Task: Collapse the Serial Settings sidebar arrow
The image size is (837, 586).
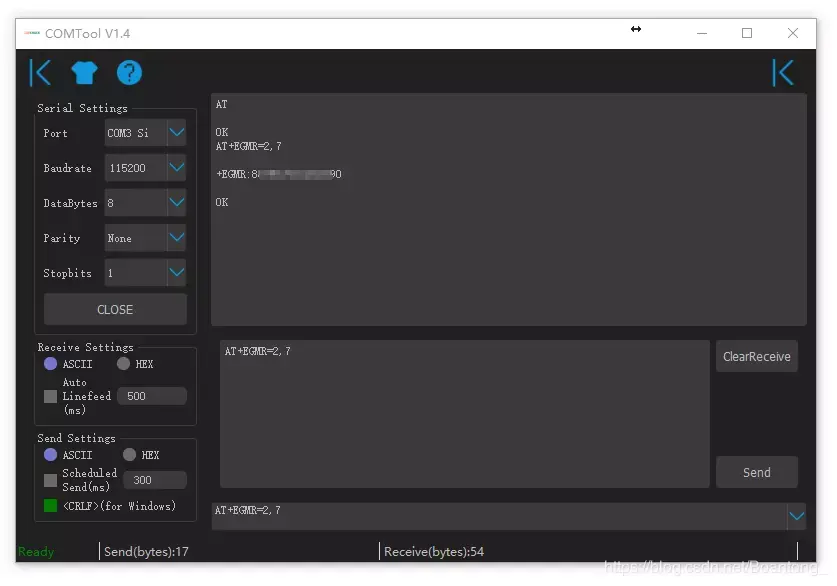Action: (39, 72)
